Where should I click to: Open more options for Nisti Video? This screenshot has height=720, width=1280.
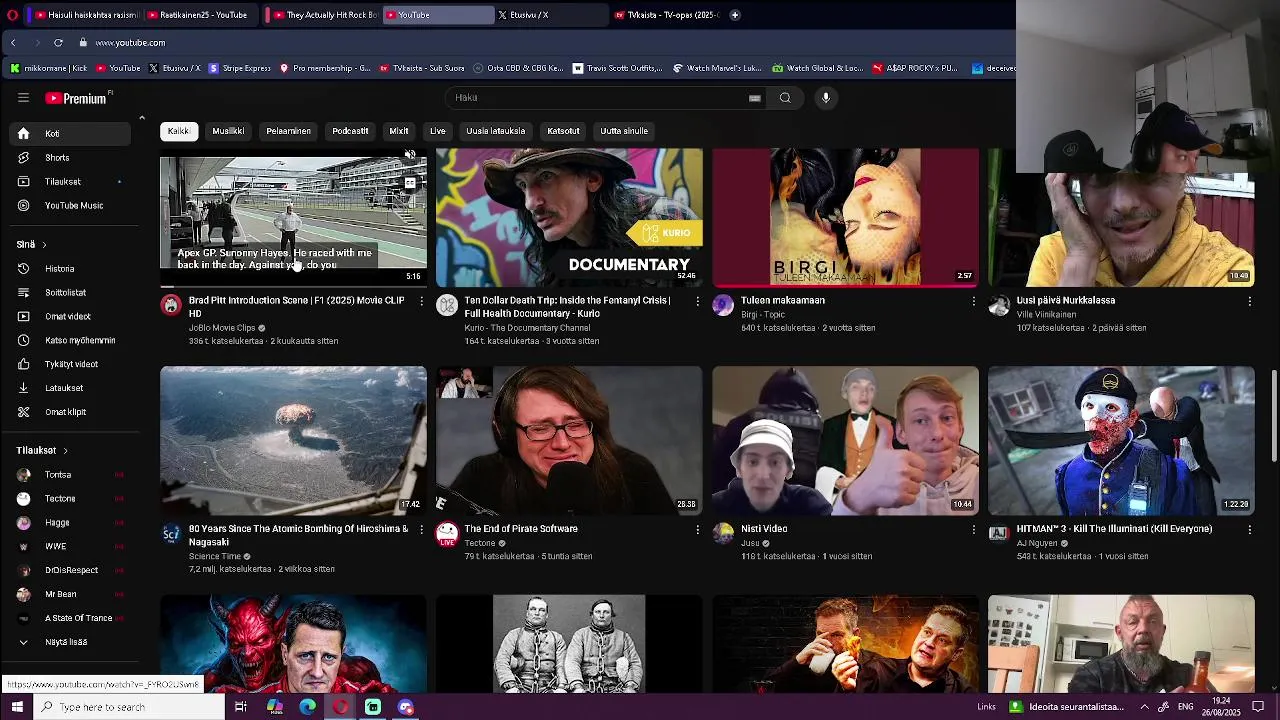(973, 530)
